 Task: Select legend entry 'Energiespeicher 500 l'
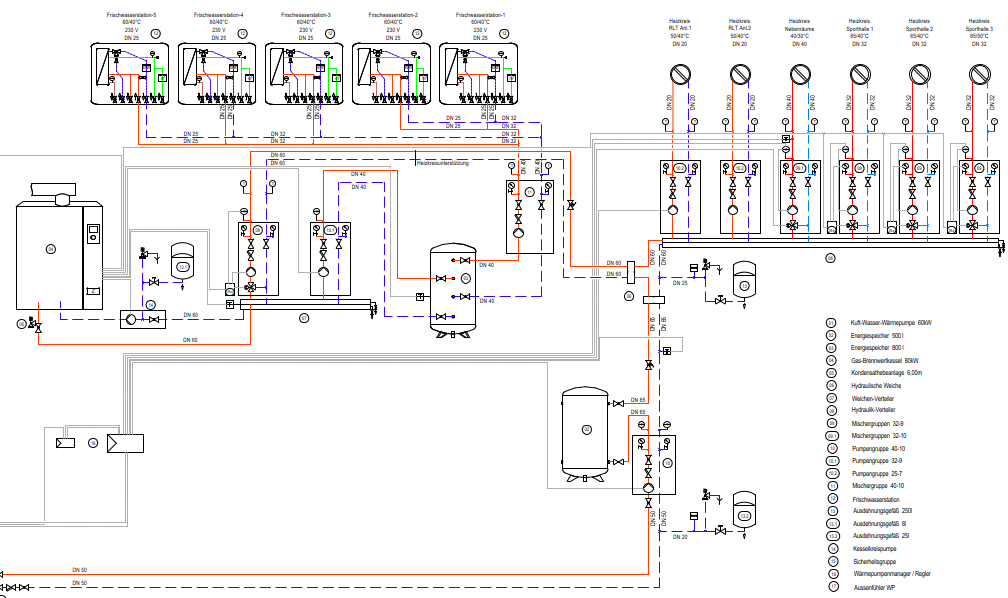click(x=878, y=336)
